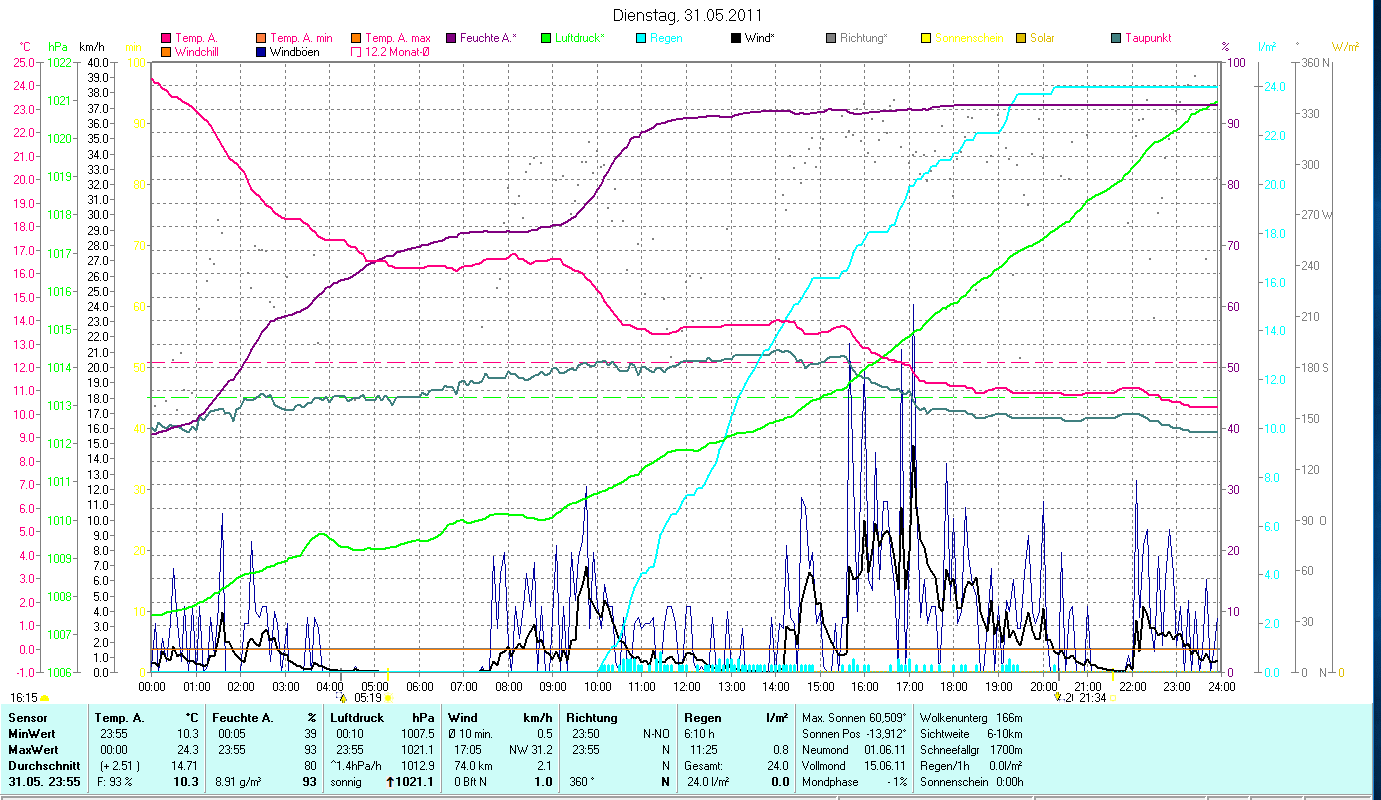The height and width of the screenshot is (800, 1381).
Task: Click the yellow min axis unit label
Action: (x=132, y=47)
